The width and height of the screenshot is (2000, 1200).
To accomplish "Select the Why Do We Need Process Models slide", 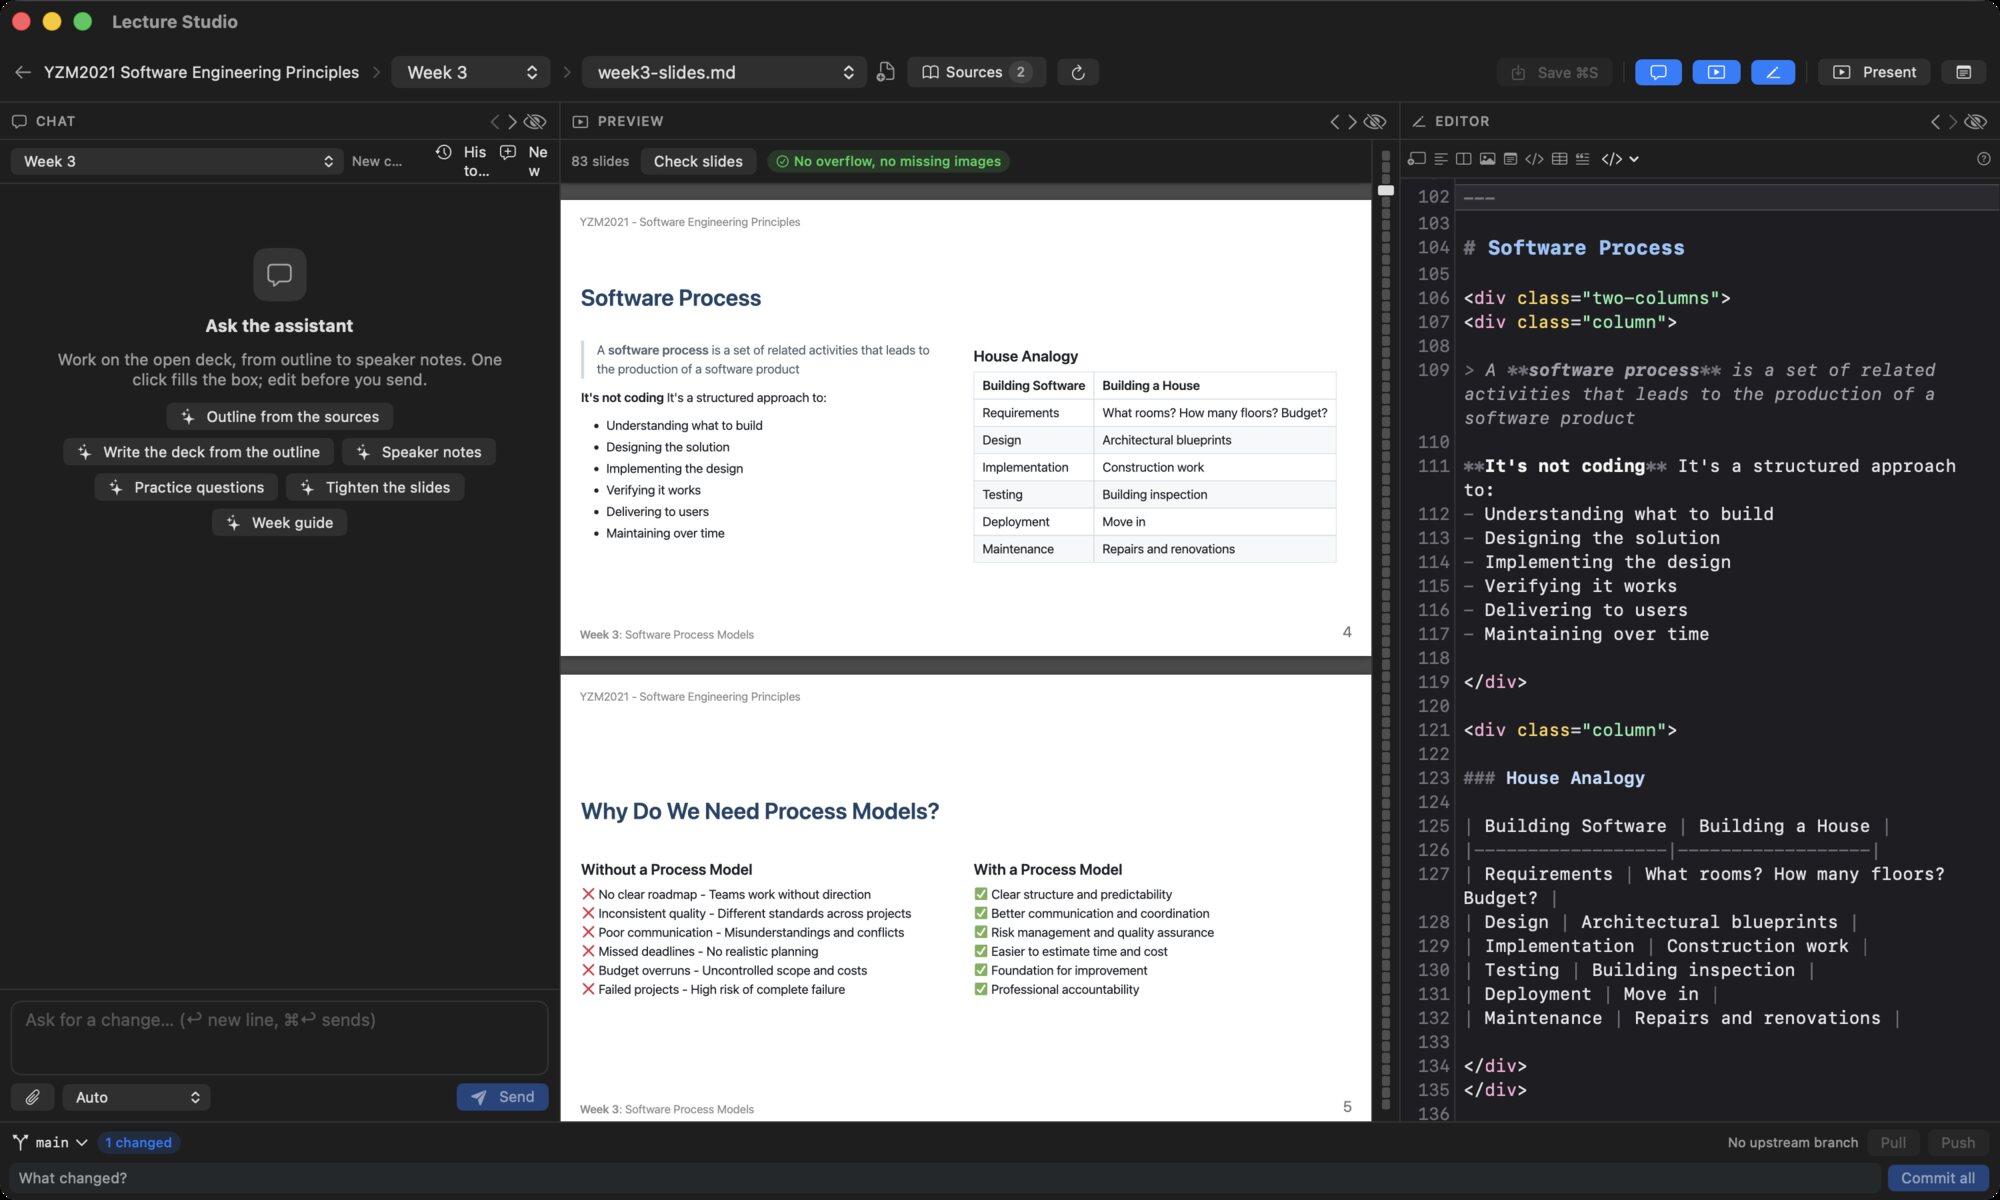I will (x=965, y=897).
